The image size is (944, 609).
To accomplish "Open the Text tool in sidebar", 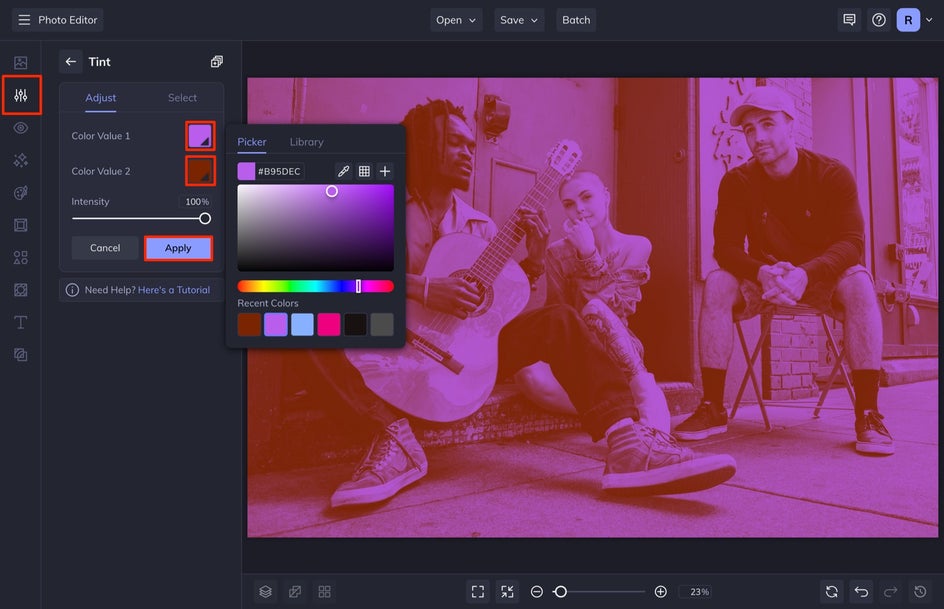I will [x=20, y=322].
